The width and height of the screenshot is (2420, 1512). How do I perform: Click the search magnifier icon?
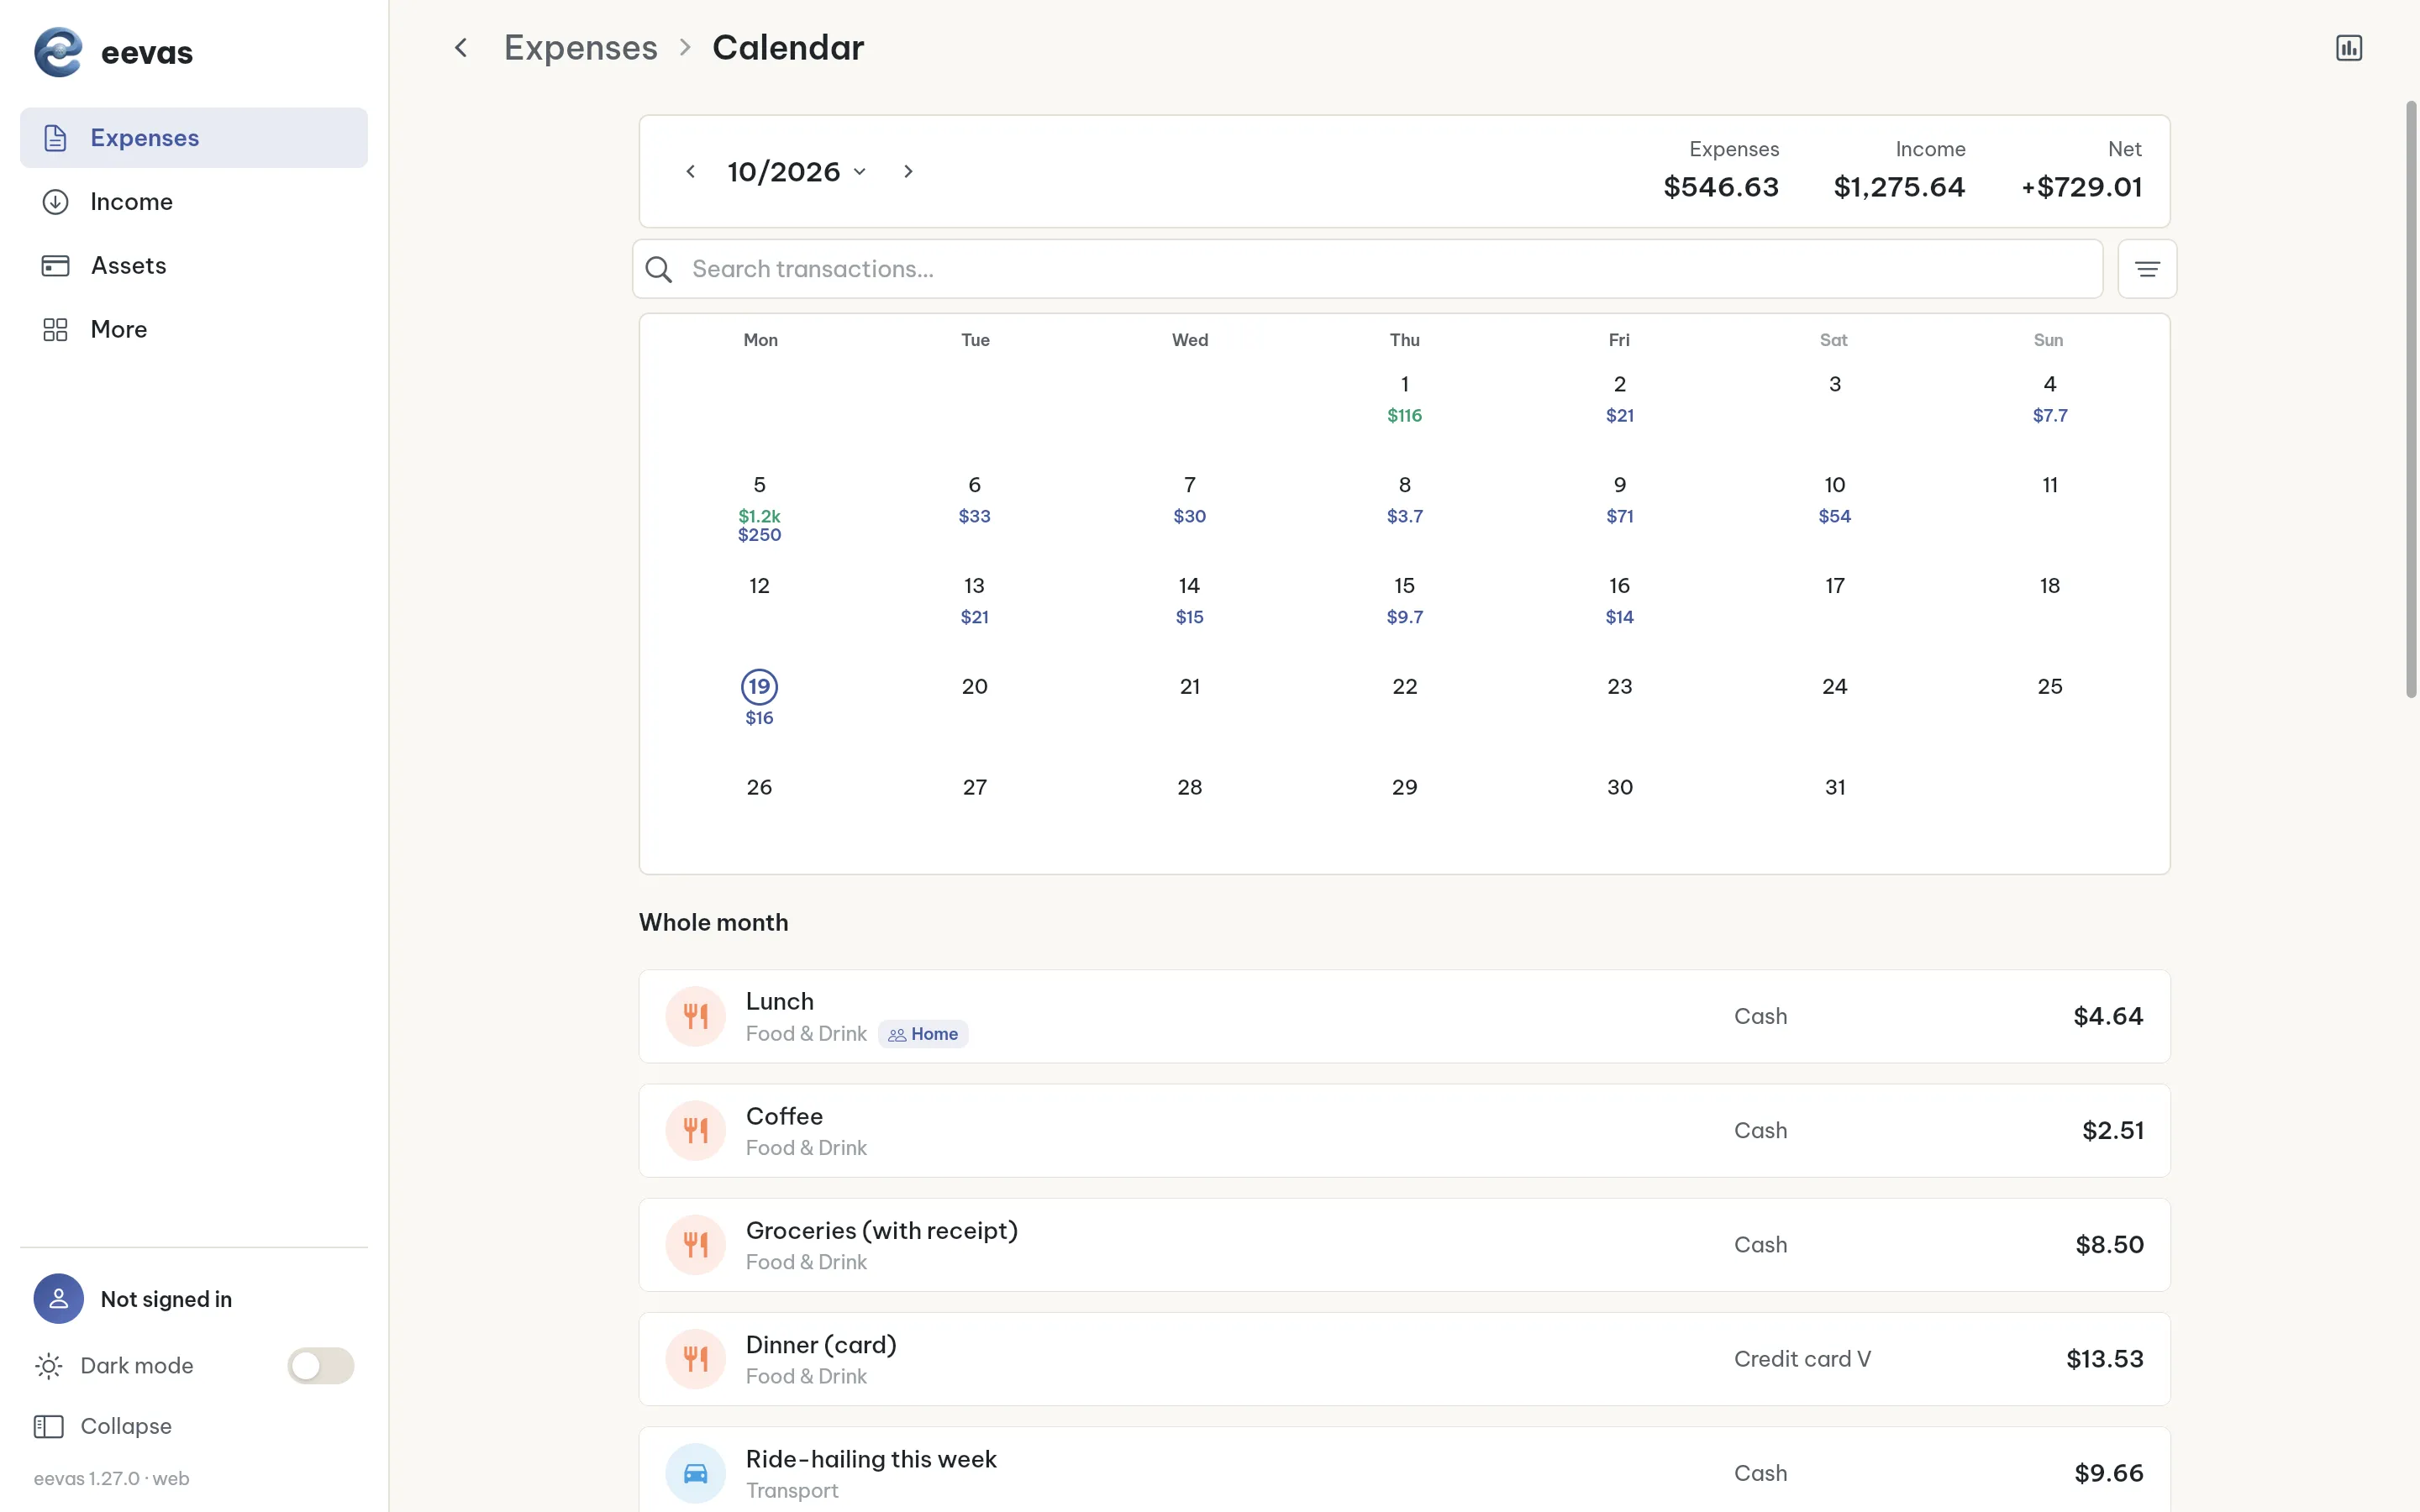(x=659, y=269)
